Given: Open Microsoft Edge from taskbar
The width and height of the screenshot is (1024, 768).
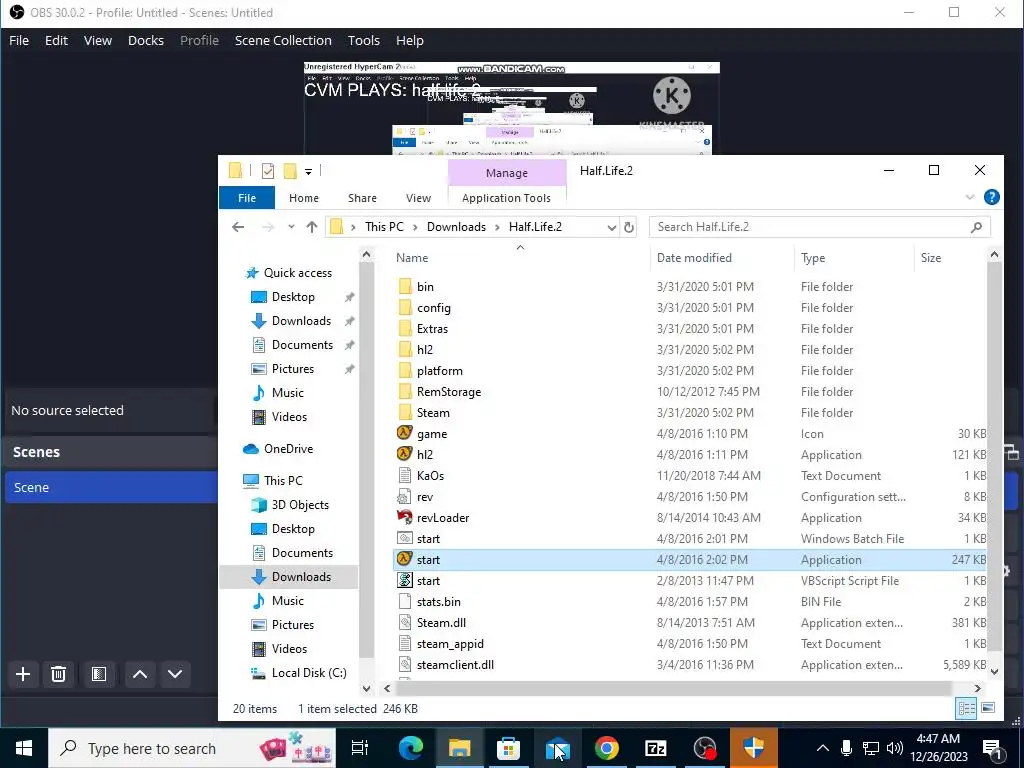Looking at the screenshot, I should click(x=411, y=748).
